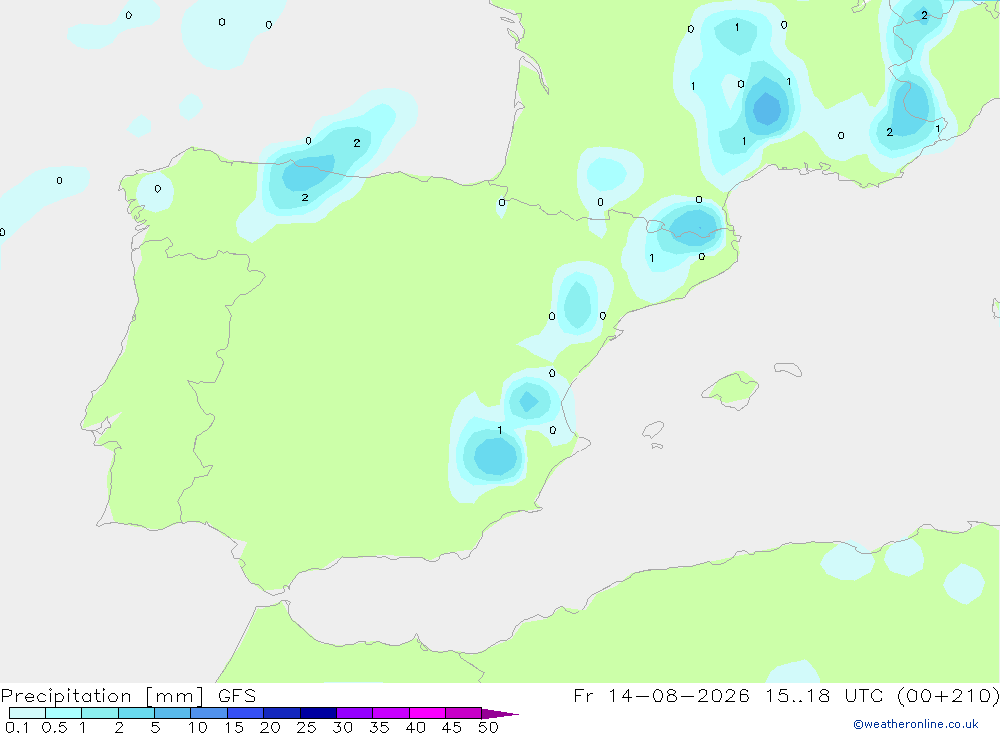Click the '50' legend label
Screen dimensions: 1000x733
click(x=488, y=727)
